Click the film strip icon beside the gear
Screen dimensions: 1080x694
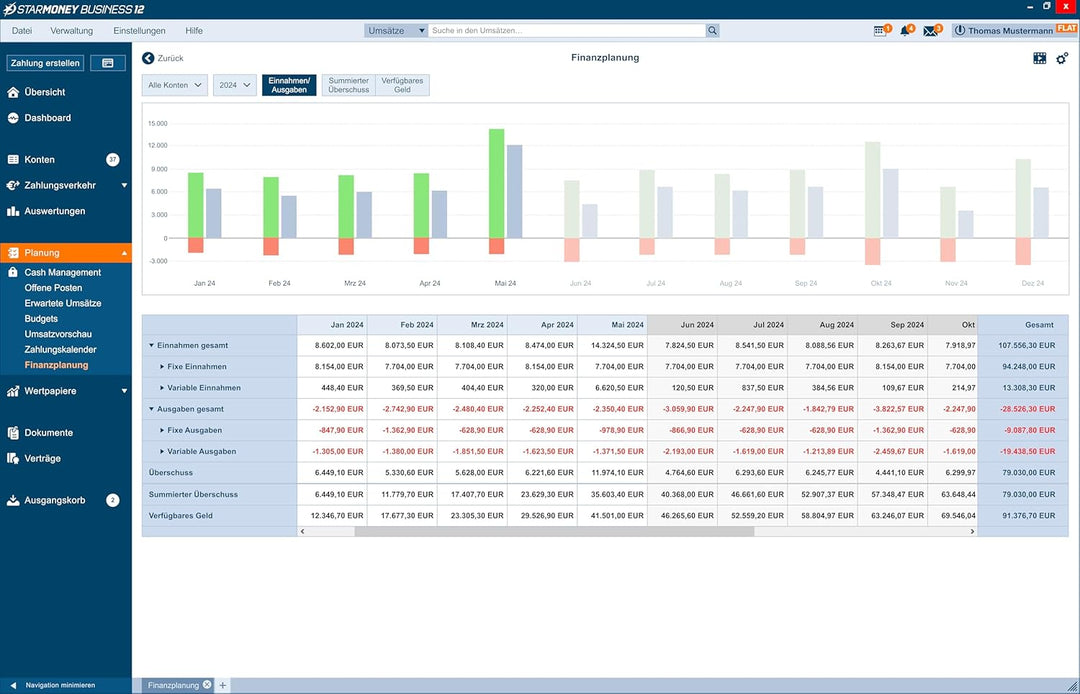[x=1039, y=59]
